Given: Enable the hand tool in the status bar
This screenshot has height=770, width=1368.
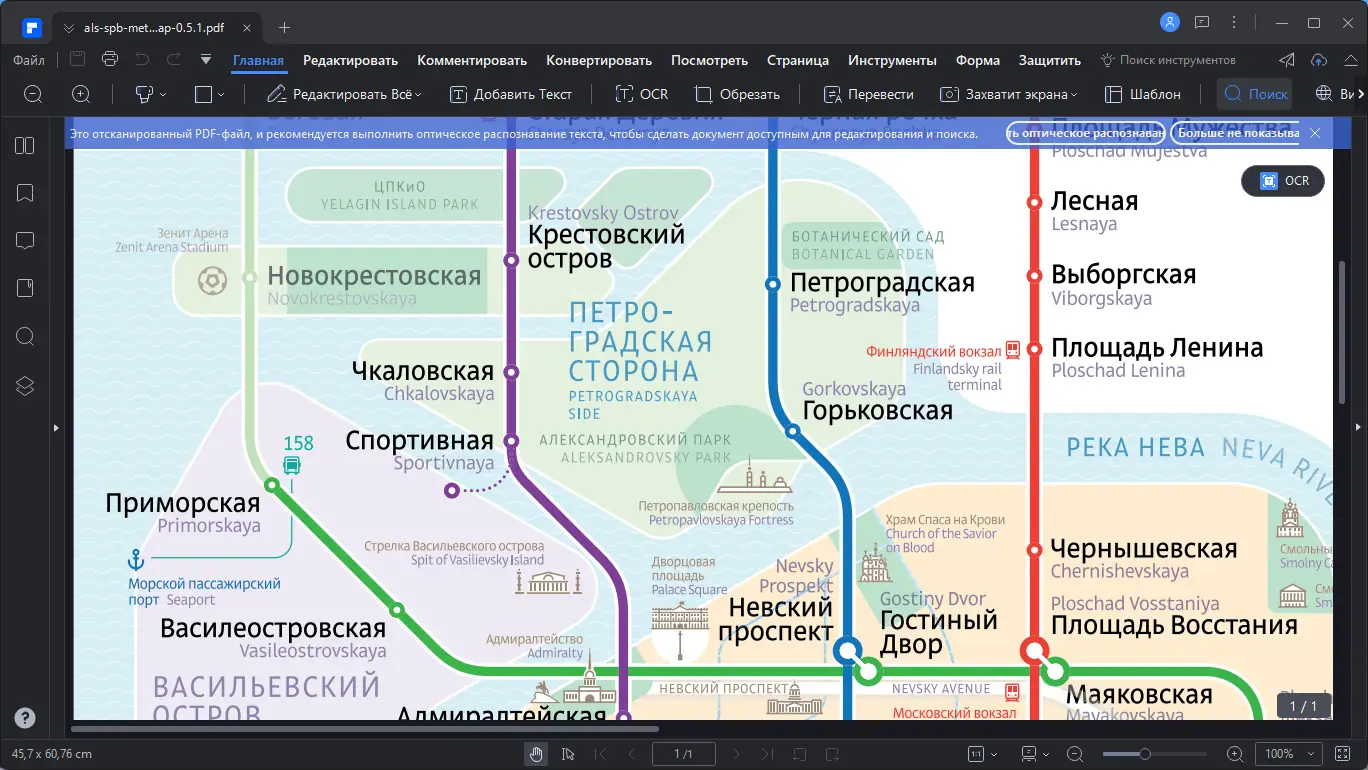Looking at the screenshot, I should pyautogui.click(x=536, y=754).
